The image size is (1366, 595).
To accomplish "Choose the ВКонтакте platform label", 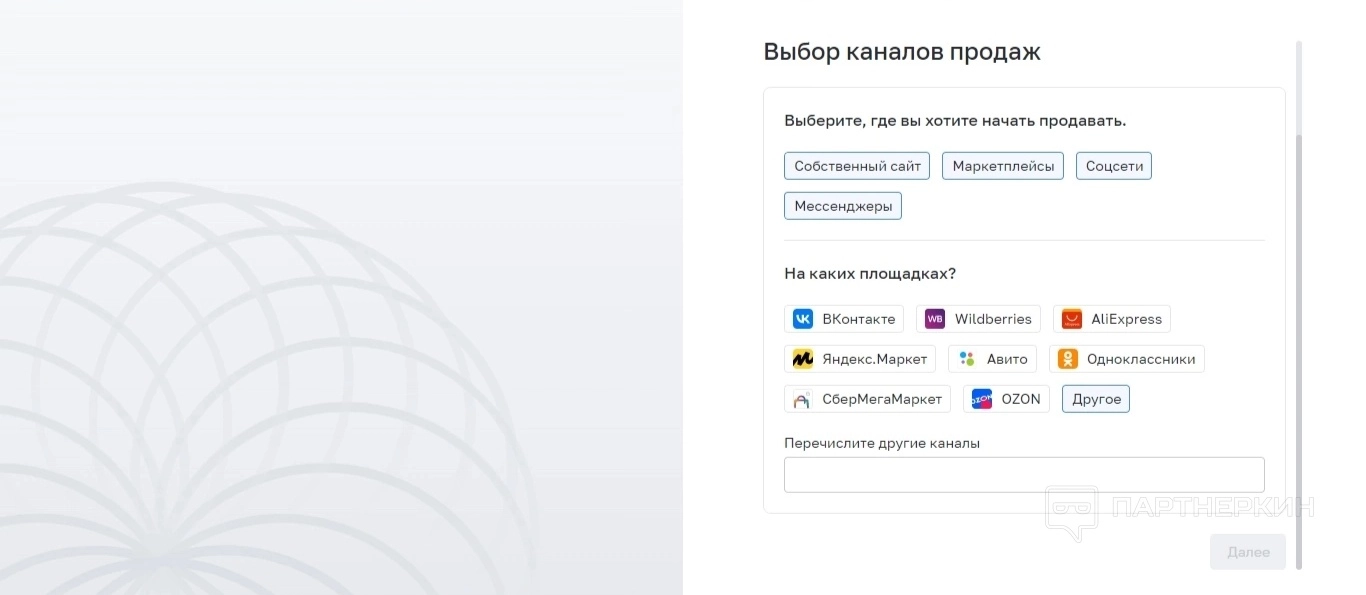I will (x=859, y=319).
